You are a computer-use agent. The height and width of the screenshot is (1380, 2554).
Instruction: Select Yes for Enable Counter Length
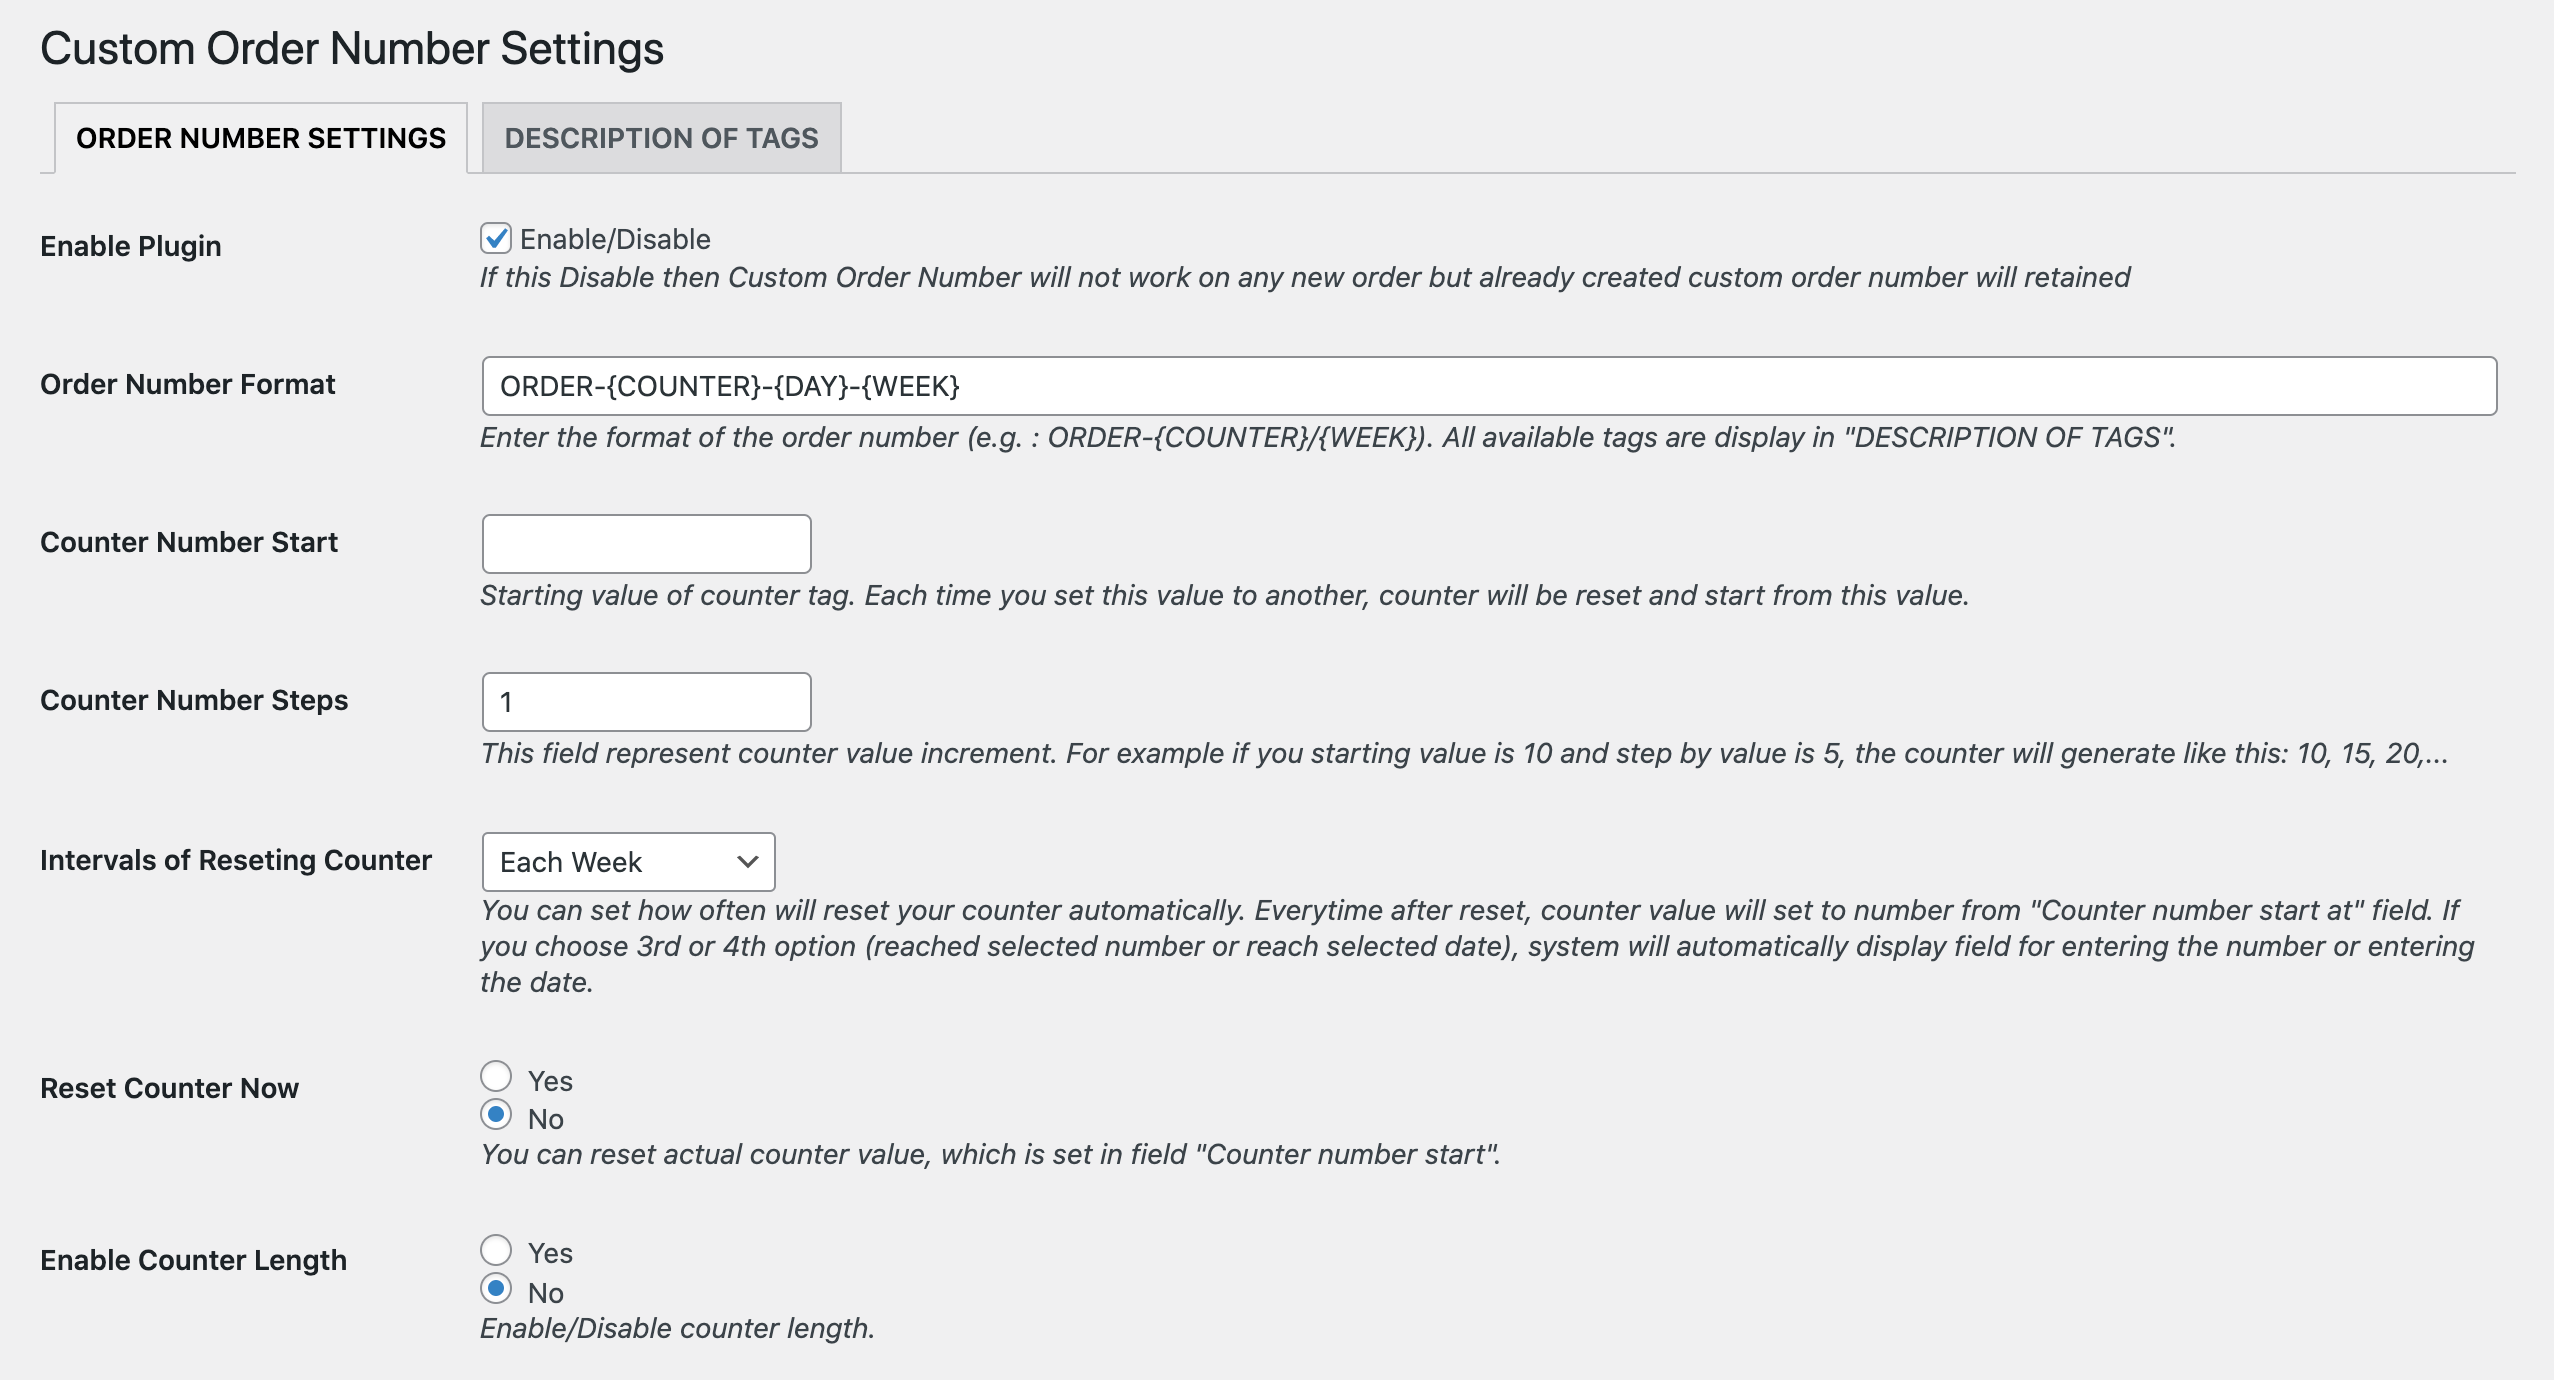click(498, 1250)
